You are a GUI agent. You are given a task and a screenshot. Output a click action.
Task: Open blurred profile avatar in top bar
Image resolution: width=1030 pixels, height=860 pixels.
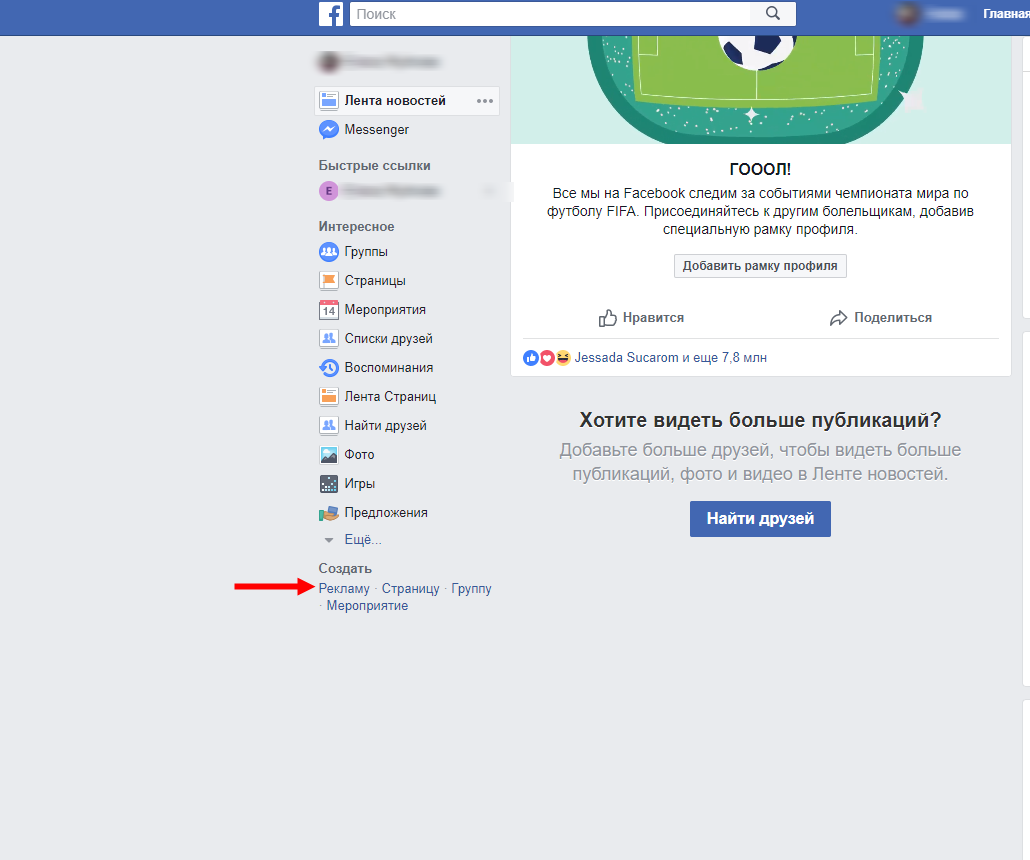point(908,14)
